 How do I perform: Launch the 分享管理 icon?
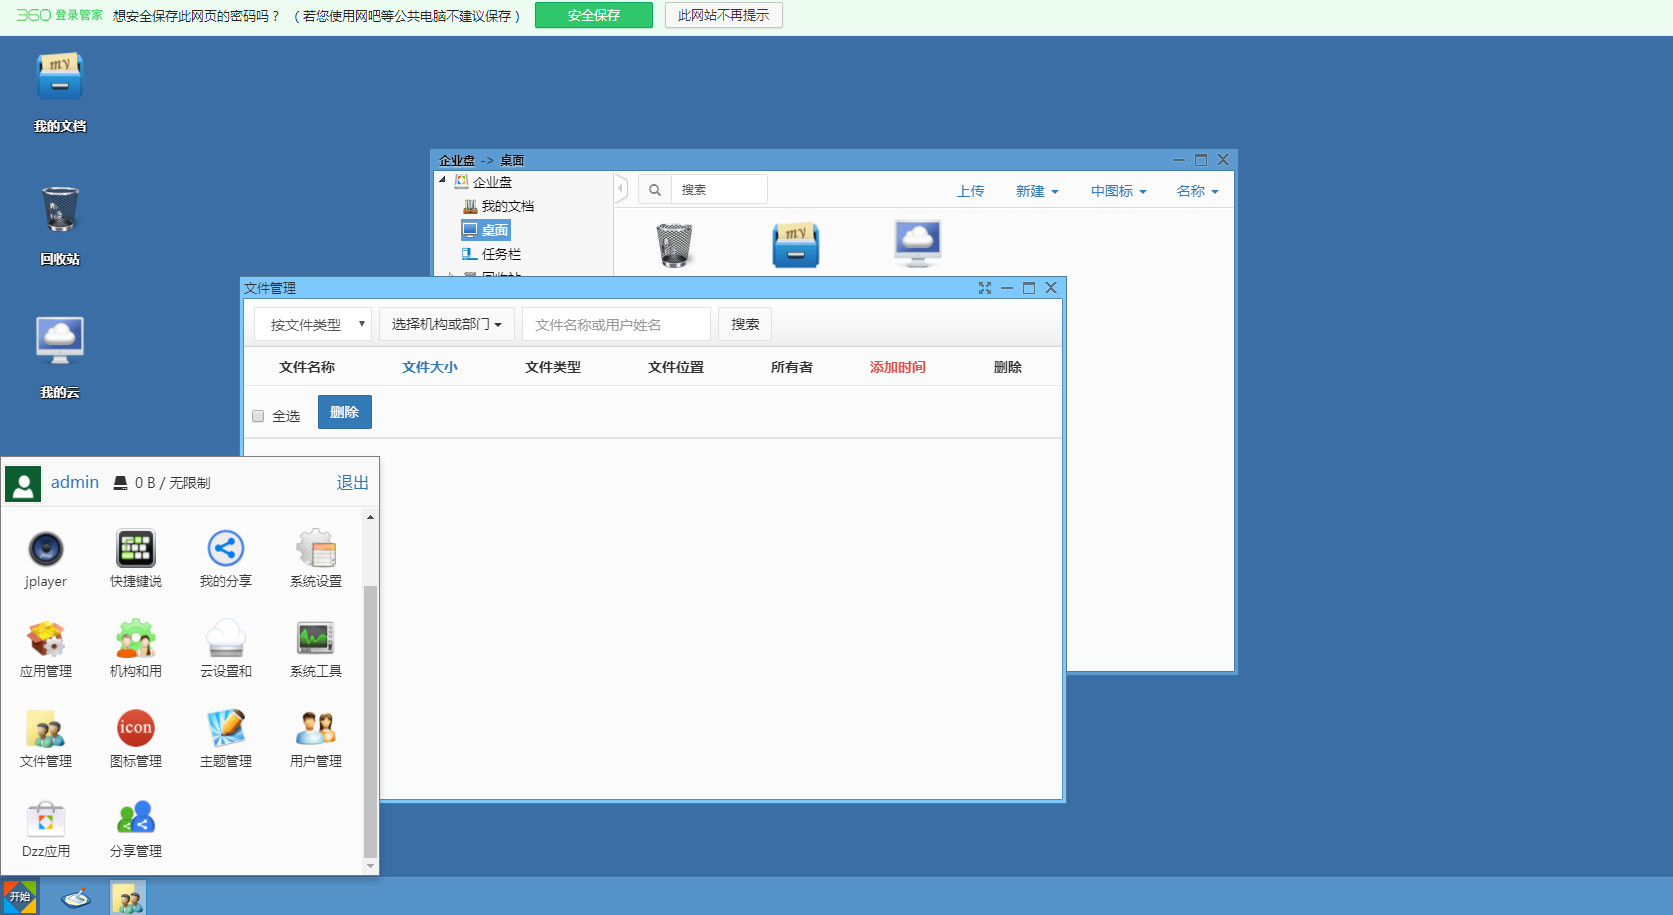pyautogui.click(x=136, y=820)
